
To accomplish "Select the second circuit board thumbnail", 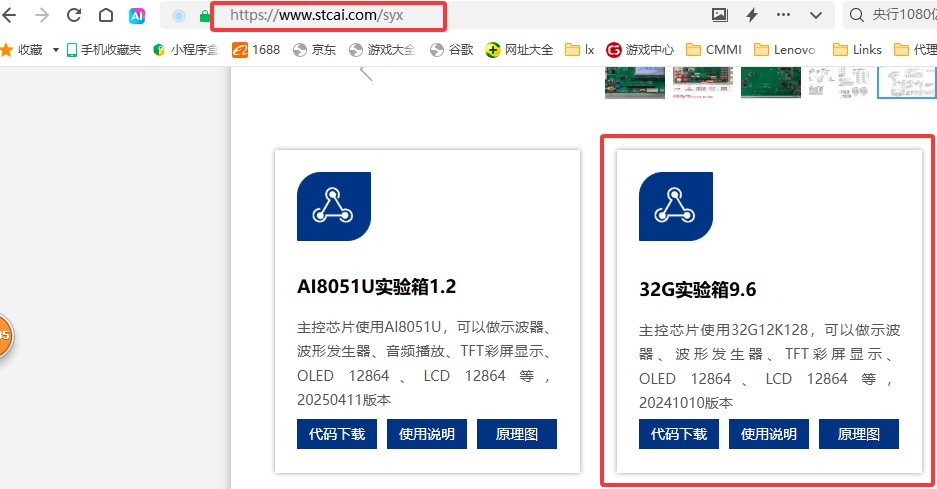I will click(x=703, y=82).
